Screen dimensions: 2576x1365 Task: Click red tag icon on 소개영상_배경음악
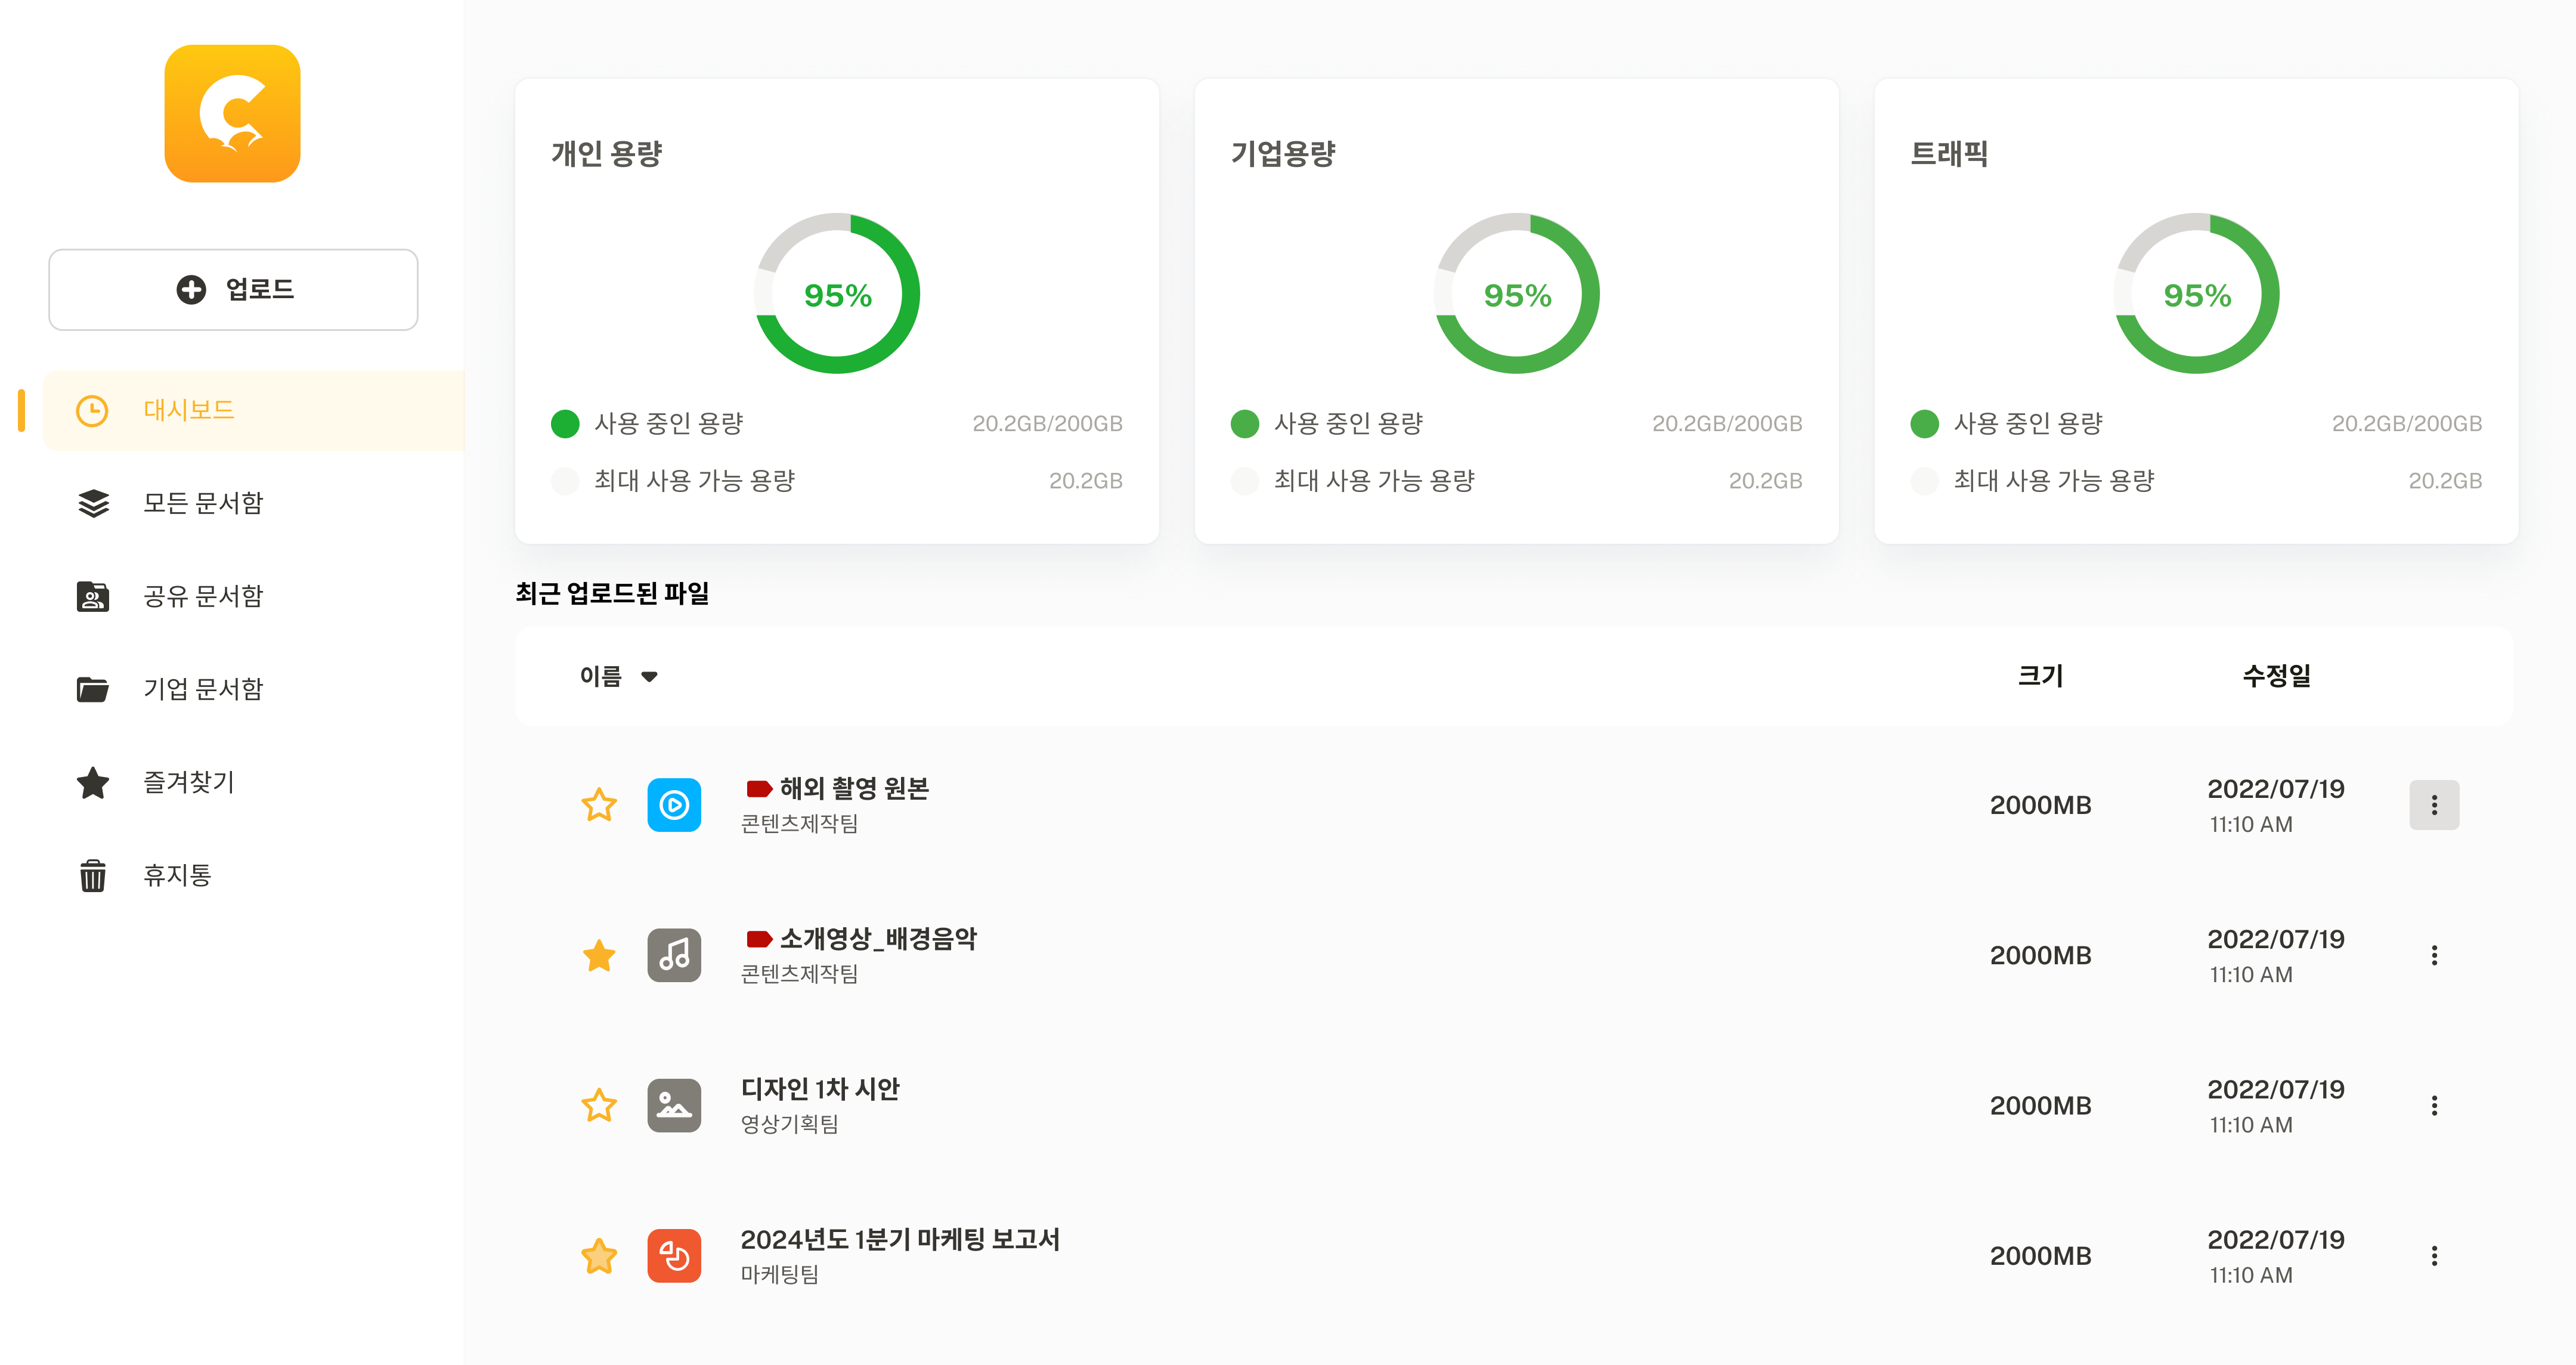(x=759, y=939)
